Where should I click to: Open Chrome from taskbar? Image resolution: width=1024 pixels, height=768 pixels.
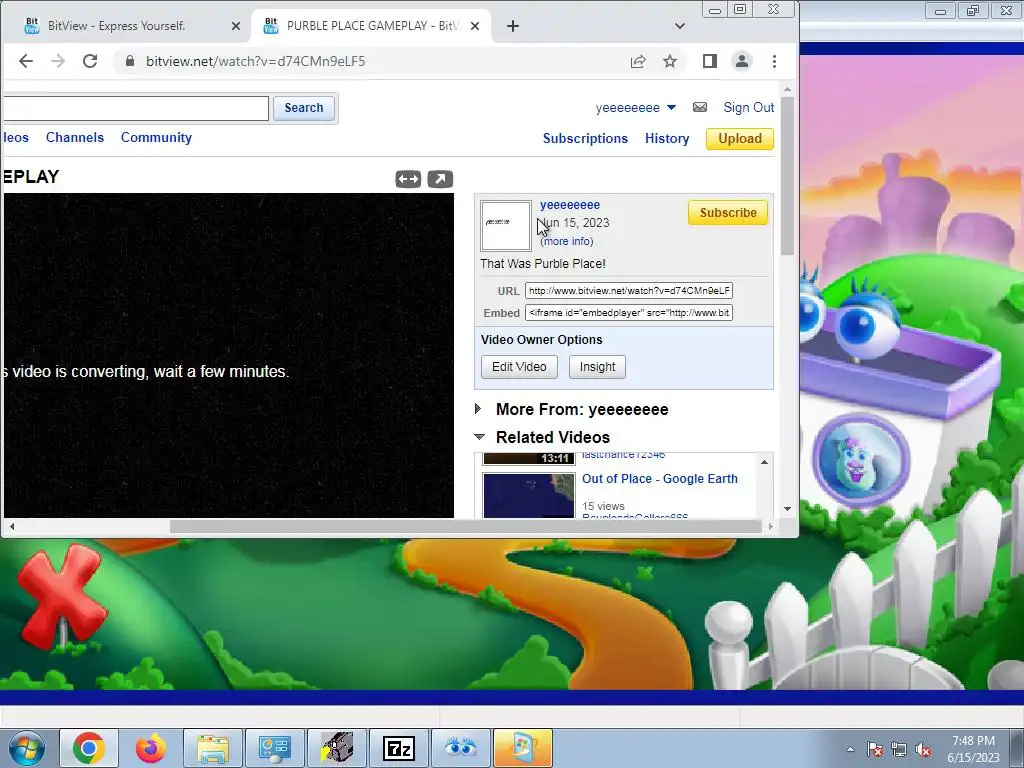[89, 748]
